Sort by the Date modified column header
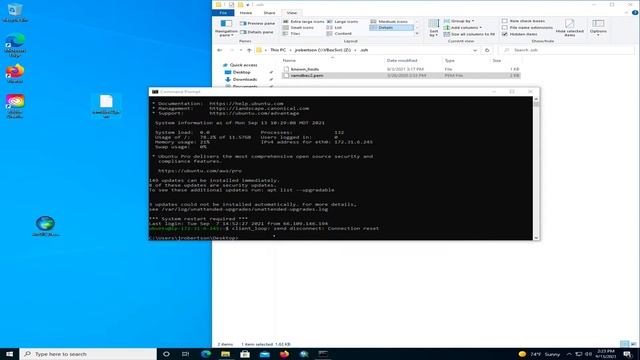 [x=413, y=60]
